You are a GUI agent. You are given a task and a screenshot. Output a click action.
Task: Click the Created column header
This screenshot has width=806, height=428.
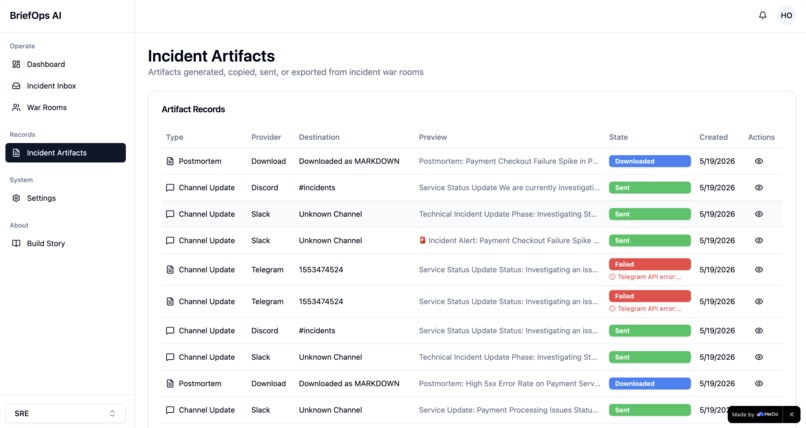click(x=713, y=137)
